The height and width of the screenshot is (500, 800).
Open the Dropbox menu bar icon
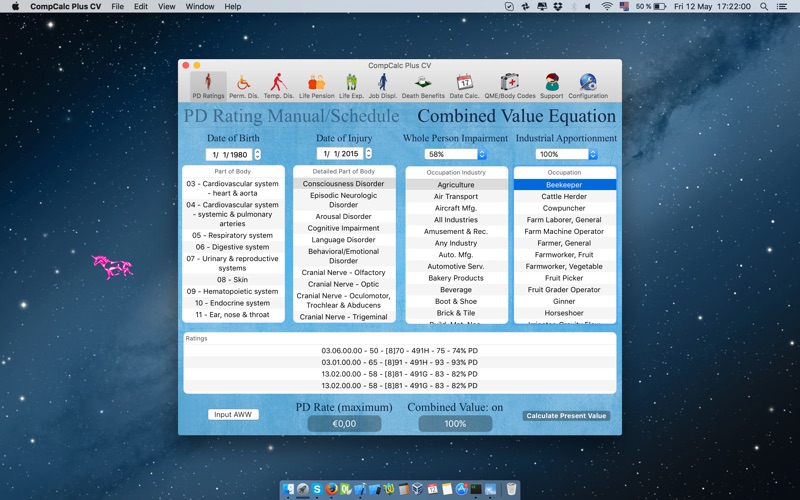pos(558,7)
